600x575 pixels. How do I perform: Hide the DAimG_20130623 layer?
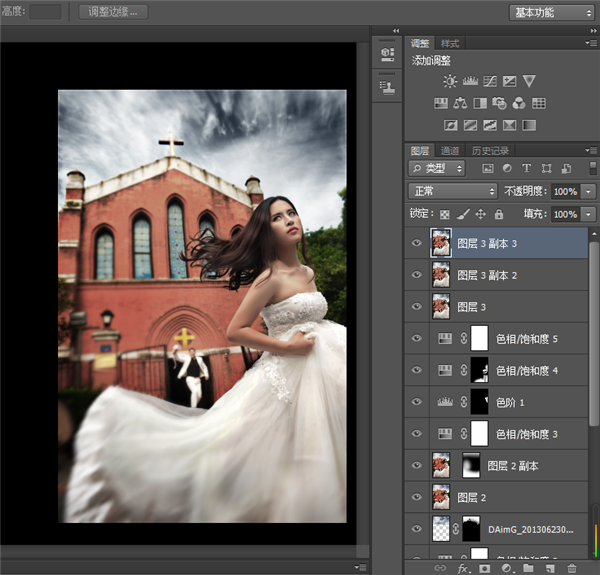point(417,529)
